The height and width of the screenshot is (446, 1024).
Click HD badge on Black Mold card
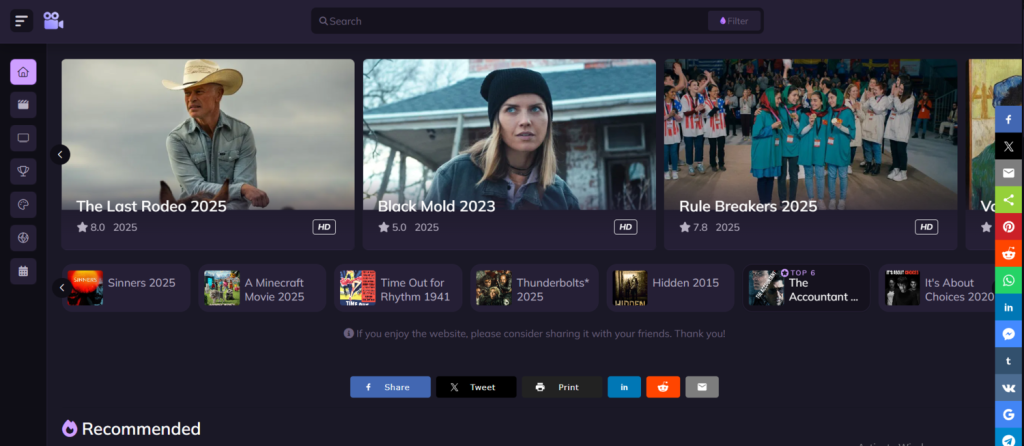pyautogui.click(x=626, y=227)
